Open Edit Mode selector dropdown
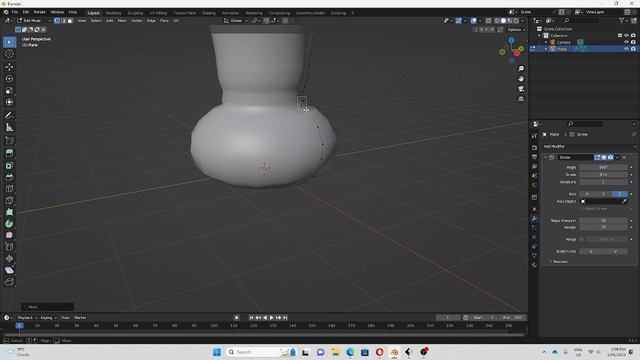This screenshot has height=360, width=640. pos(34,20)
